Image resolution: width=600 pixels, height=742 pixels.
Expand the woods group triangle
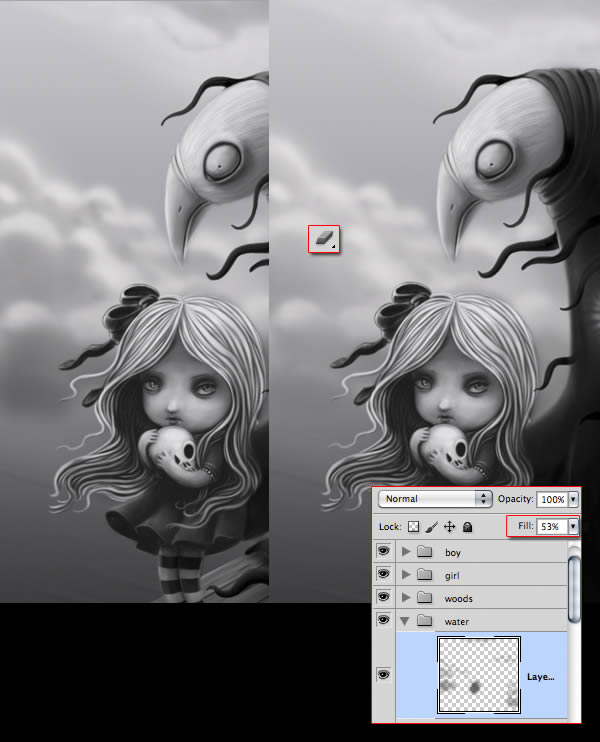pos(406,597)
